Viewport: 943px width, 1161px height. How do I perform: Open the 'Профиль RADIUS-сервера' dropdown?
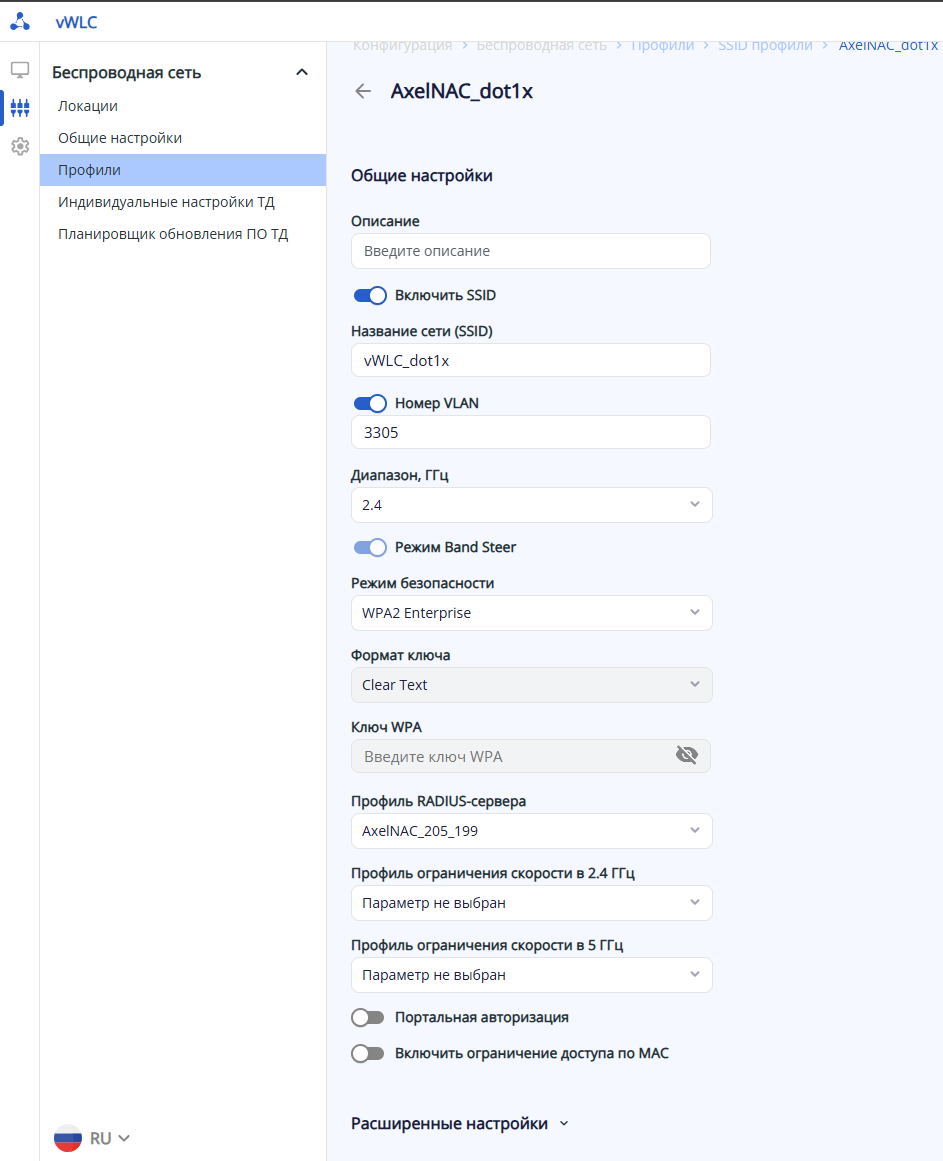click(x=531, y=831)
